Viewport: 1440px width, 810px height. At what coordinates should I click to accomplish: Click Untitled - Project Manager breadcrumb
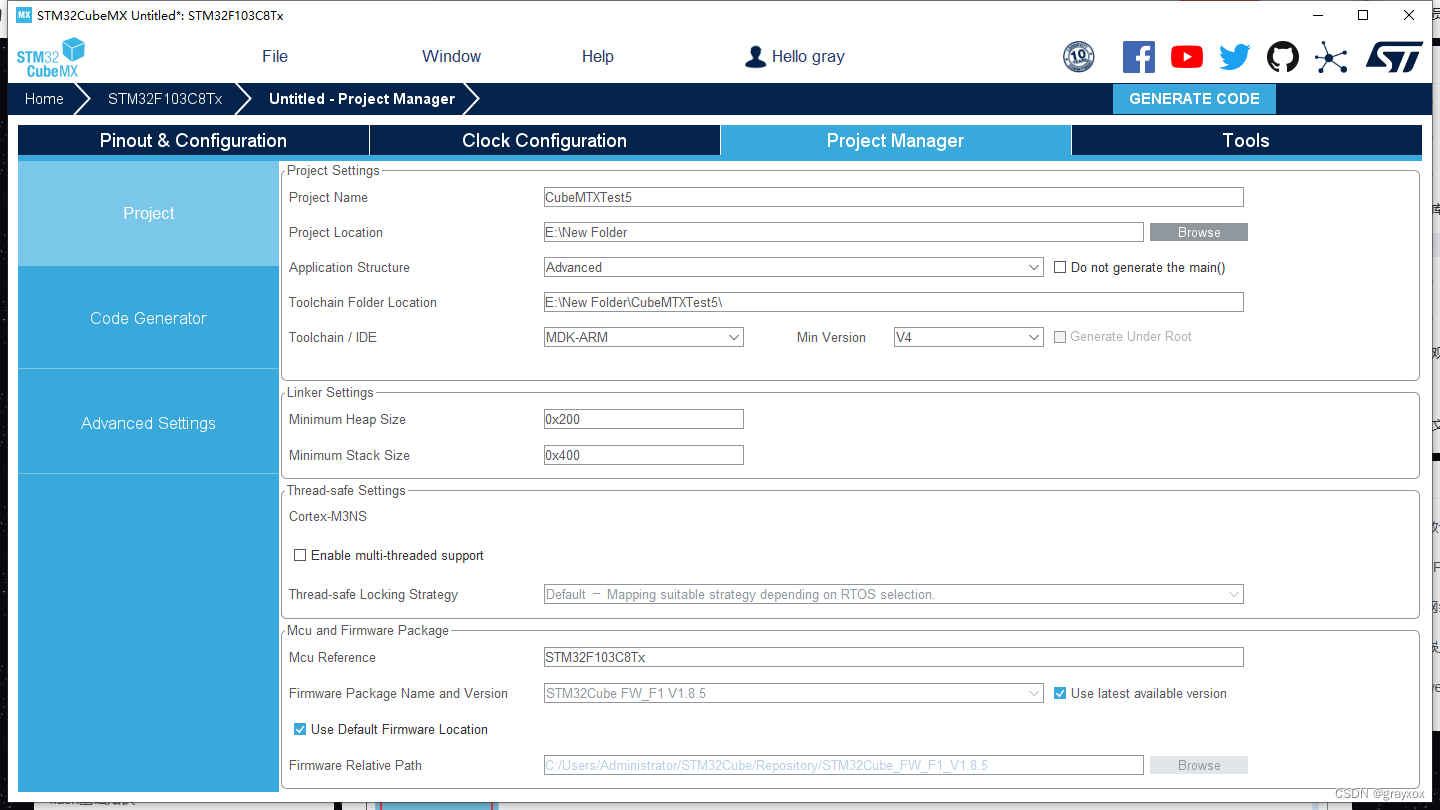click(x=362, y=99)
